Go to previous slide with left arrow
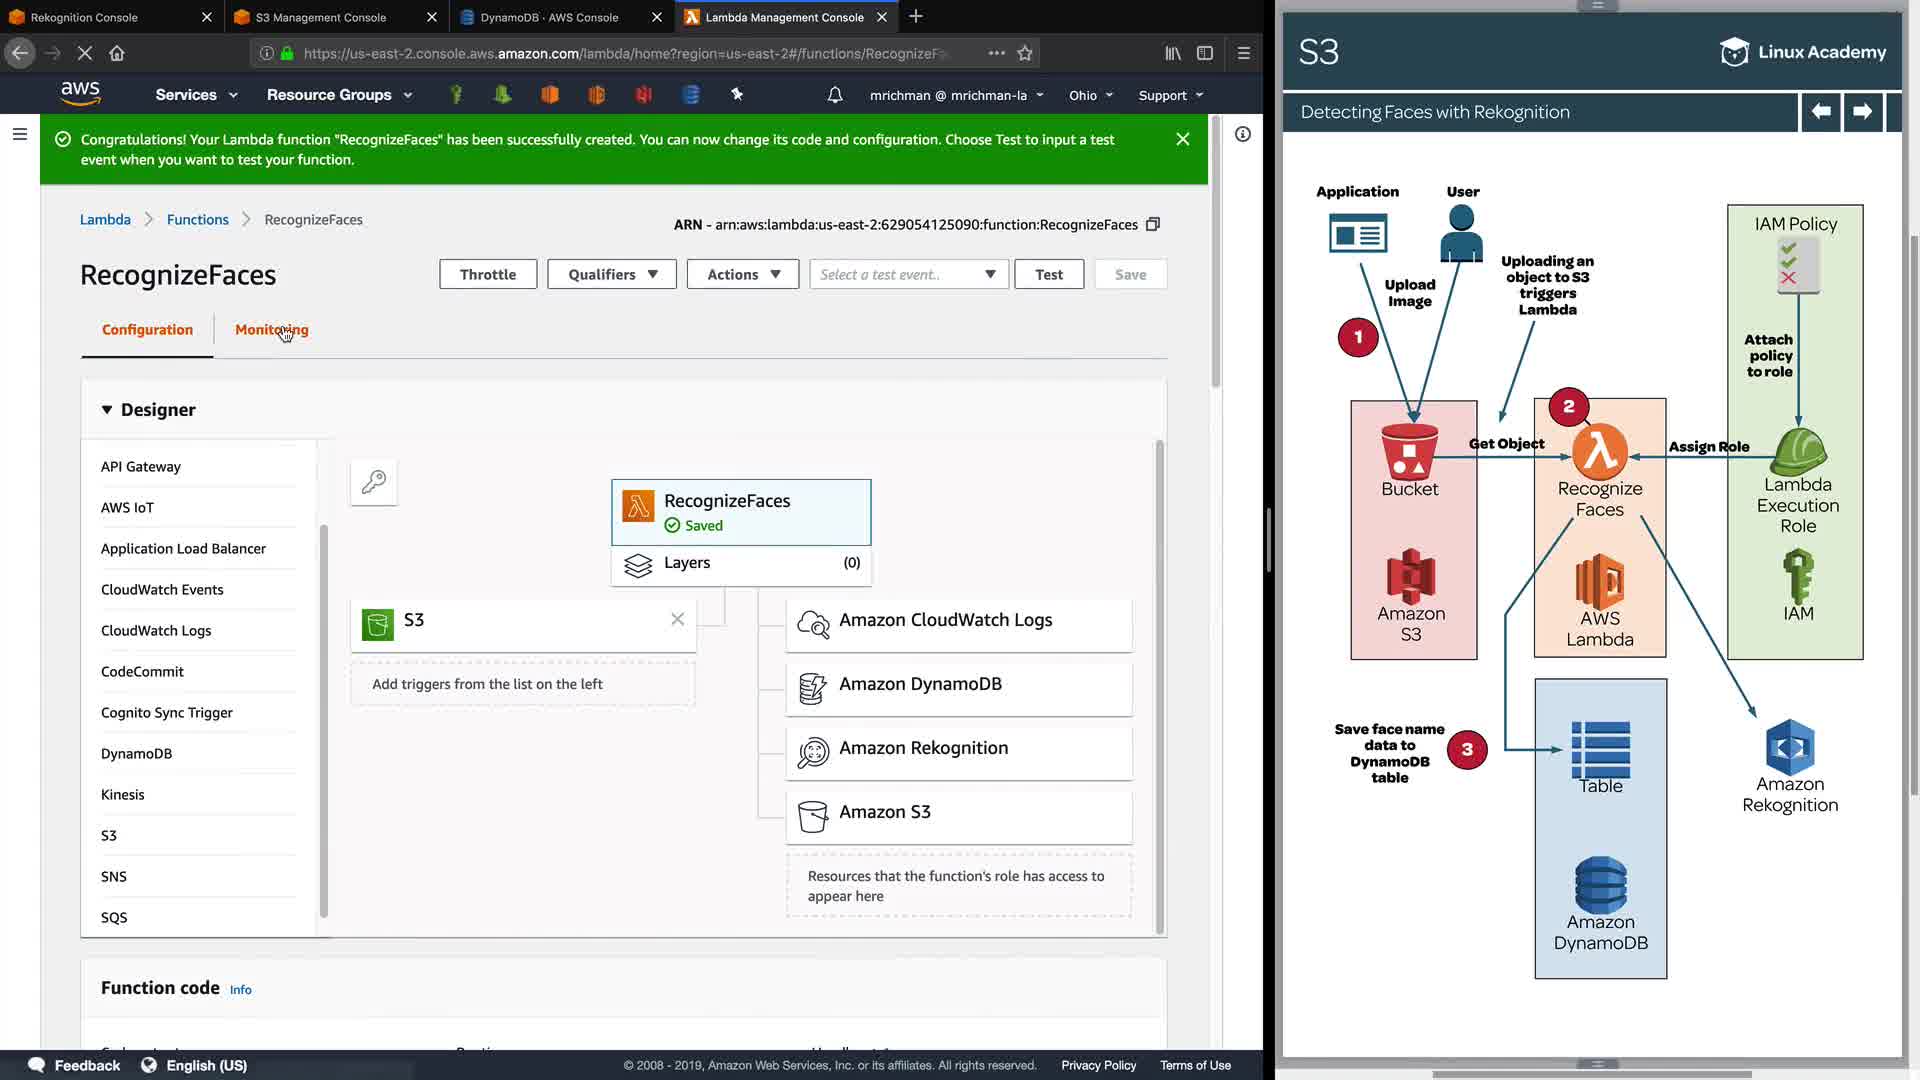 click(x=1821, y=112)
